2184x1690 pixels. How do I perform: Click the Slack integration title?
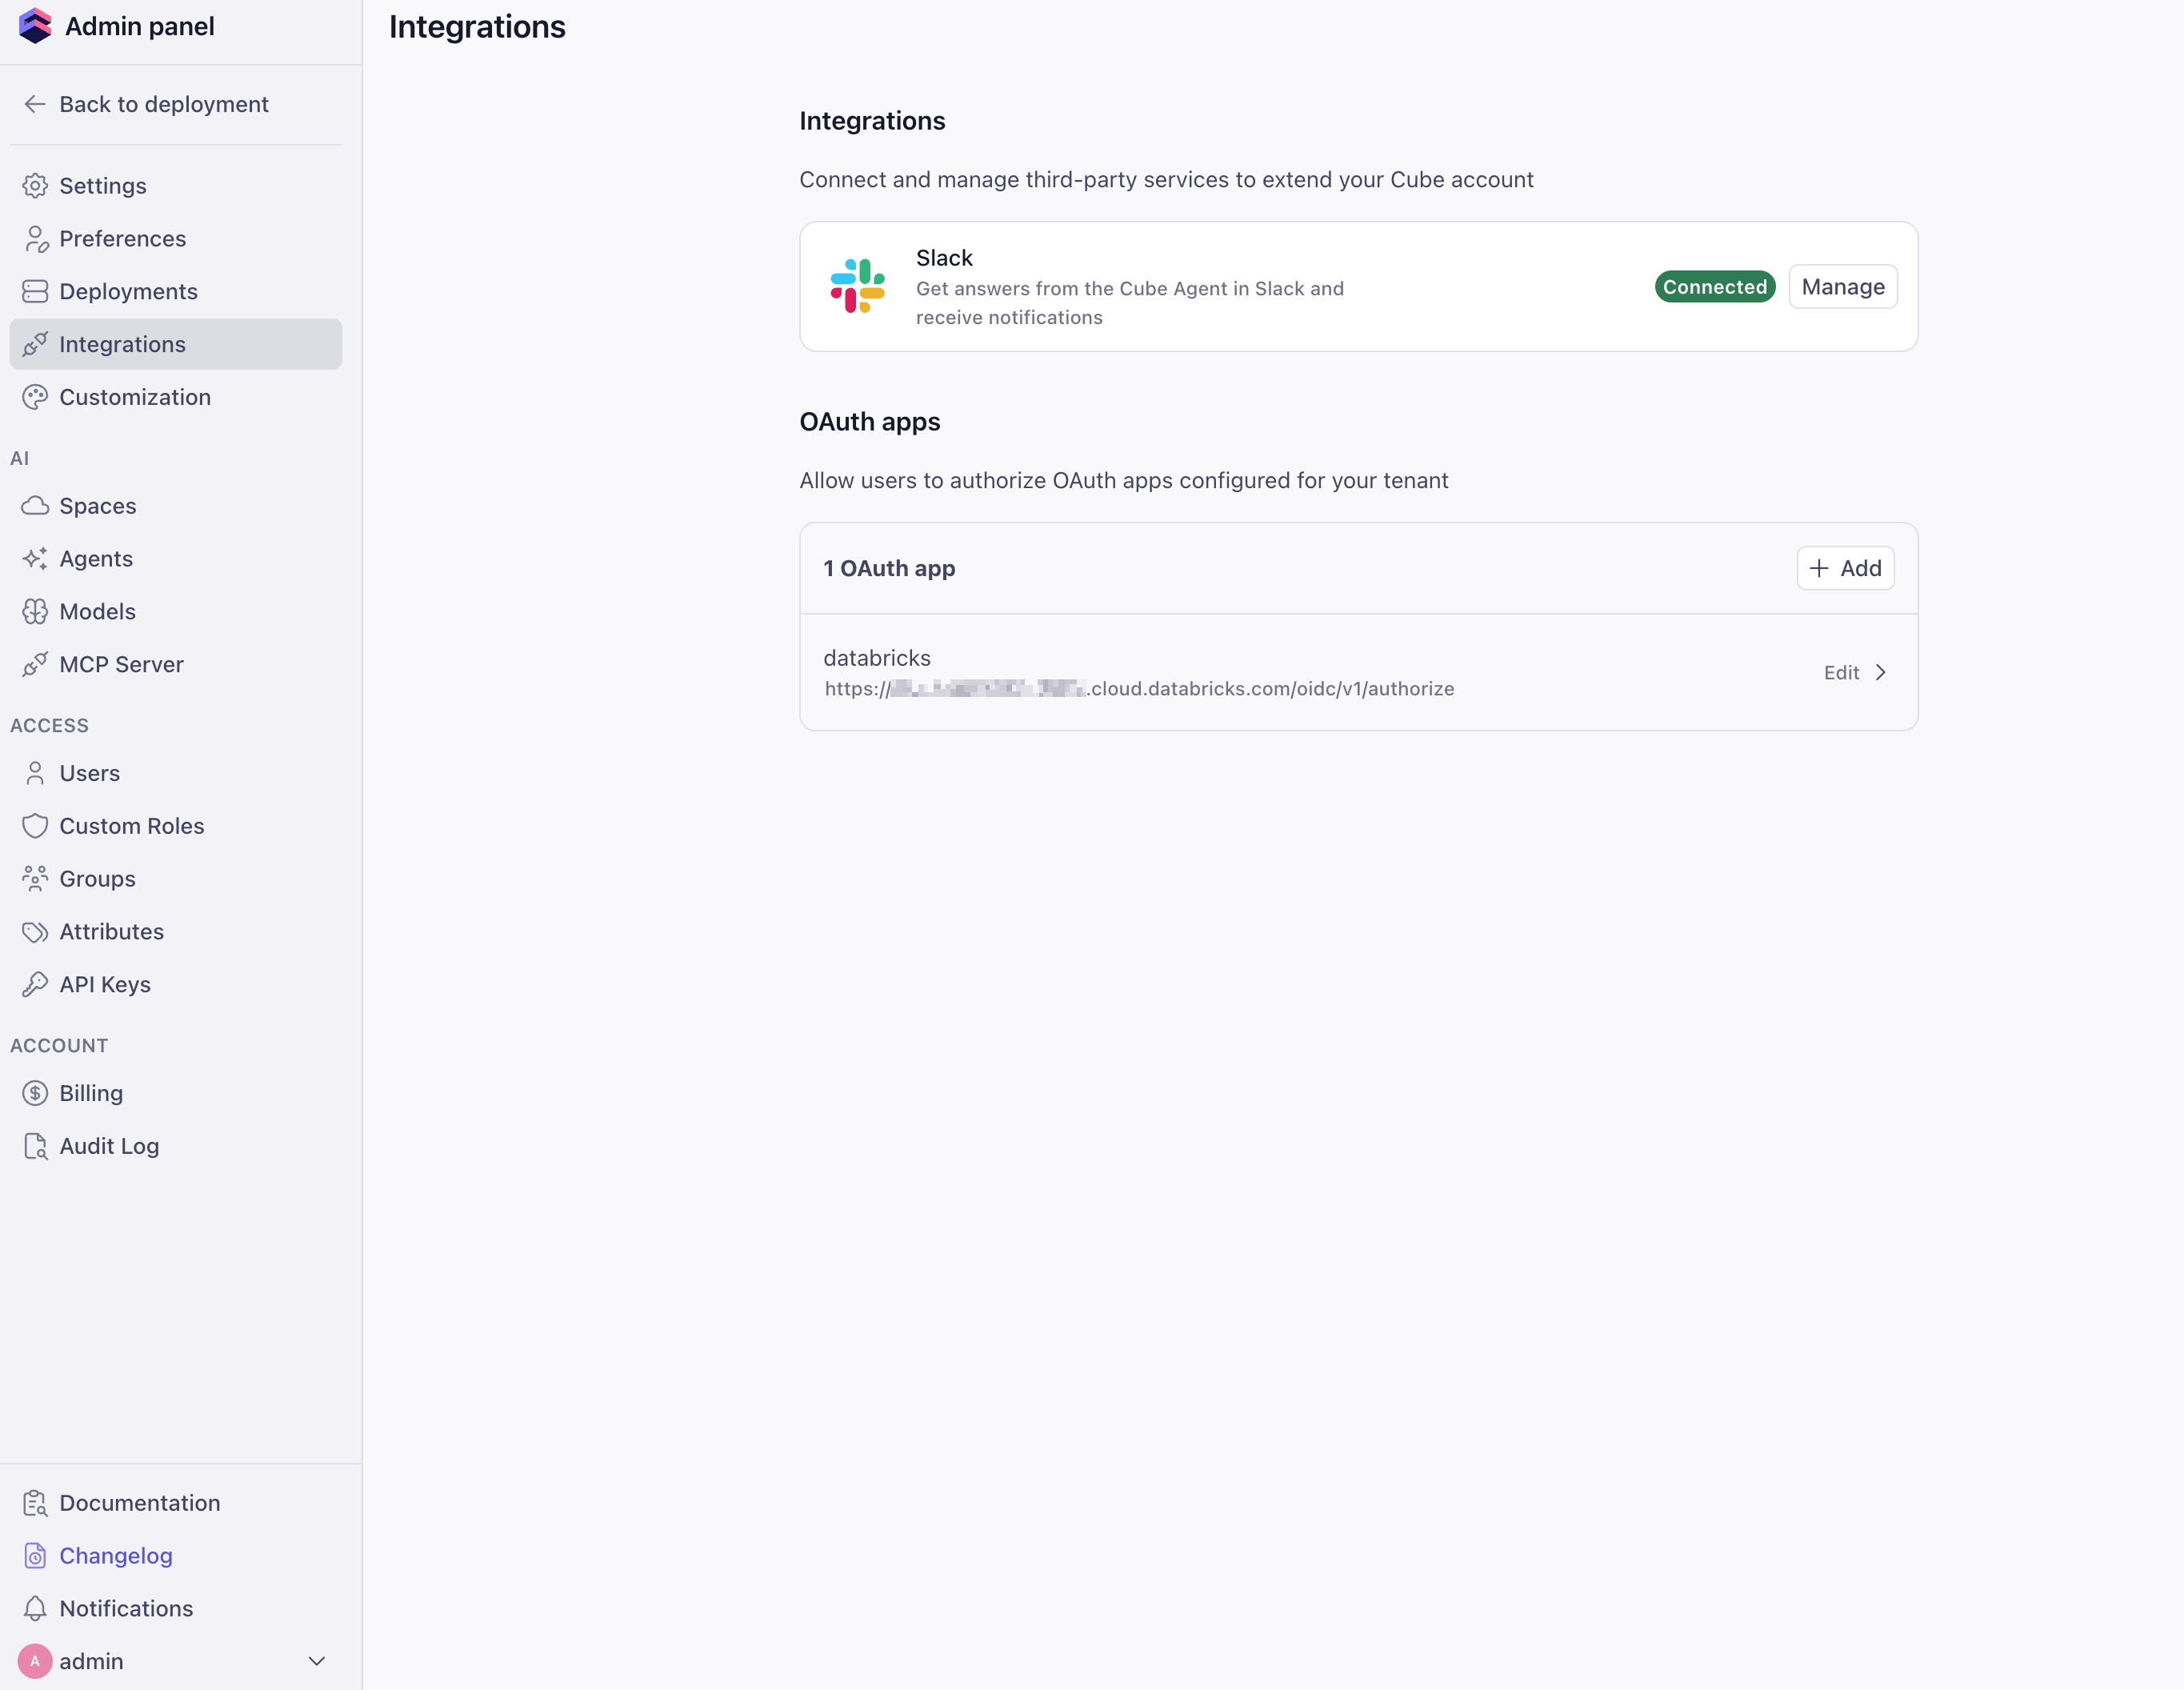coord(944,258)
